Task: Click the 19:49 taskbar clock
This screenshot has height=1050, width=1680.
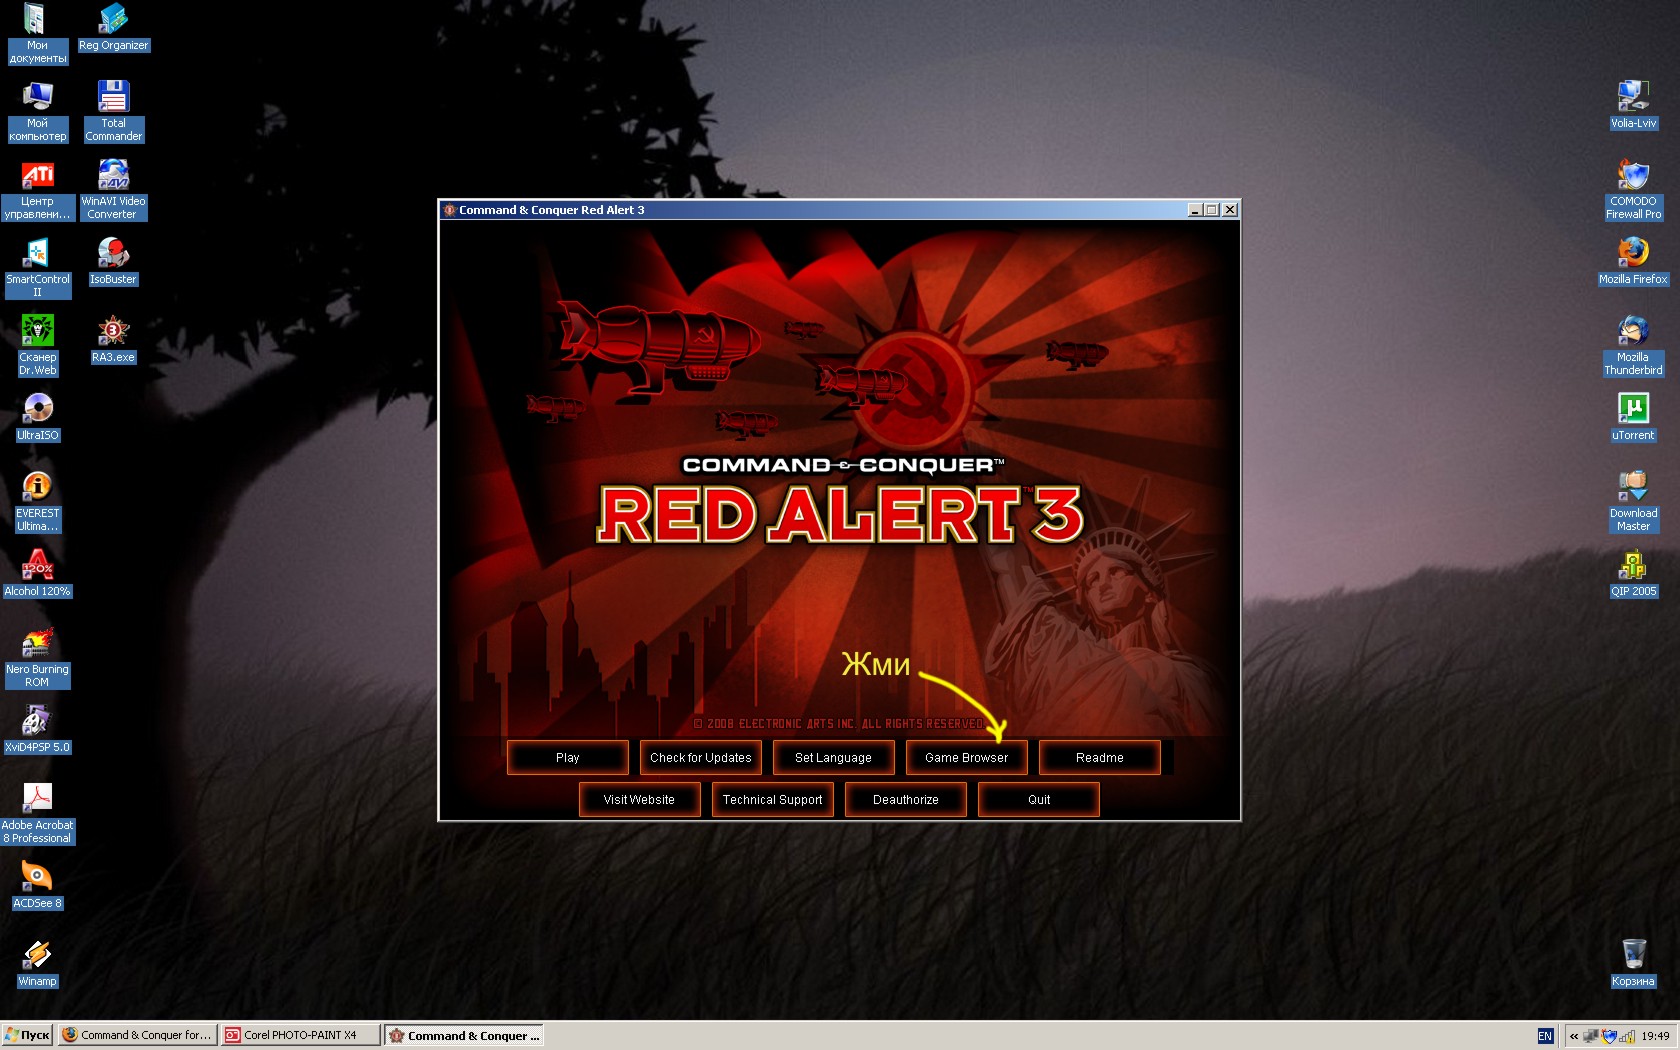Action: (1655, 1036)
